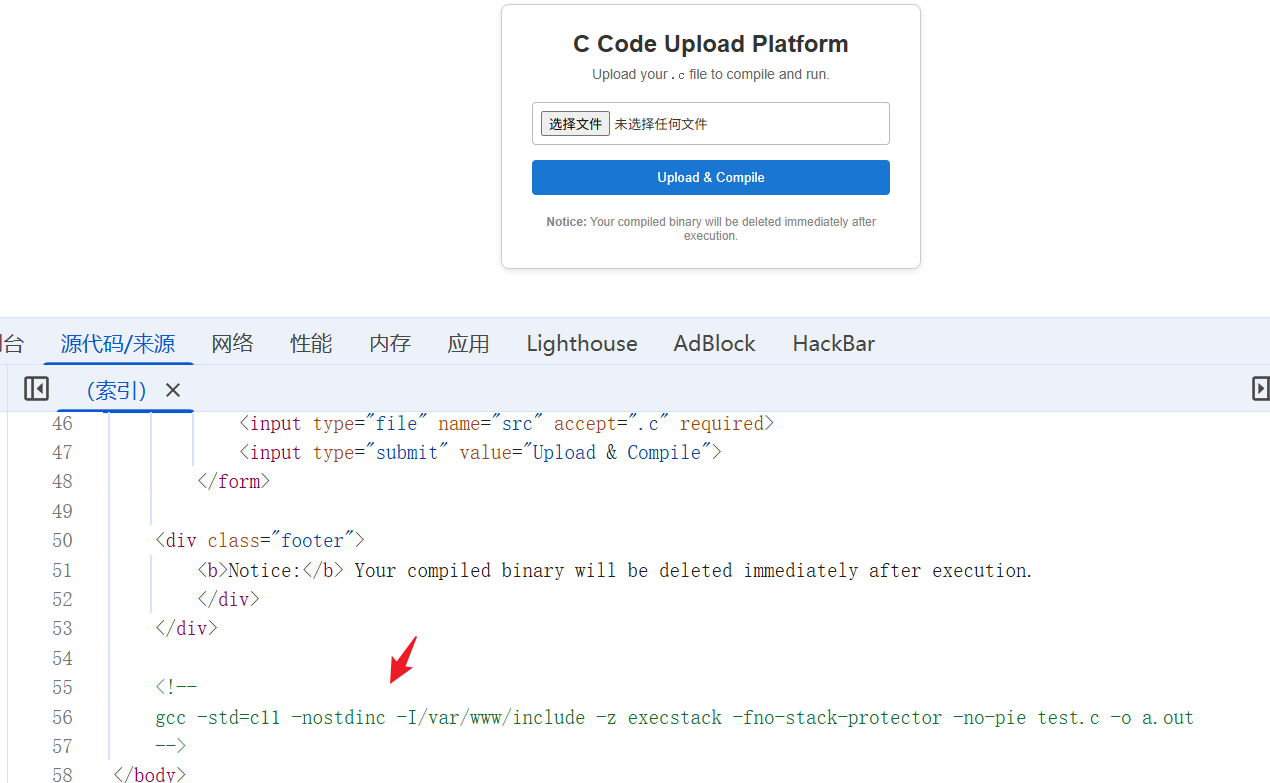Toggle the navigator sidebar panel icon
The image size is (1270, 783).
(x=36, y=389)
